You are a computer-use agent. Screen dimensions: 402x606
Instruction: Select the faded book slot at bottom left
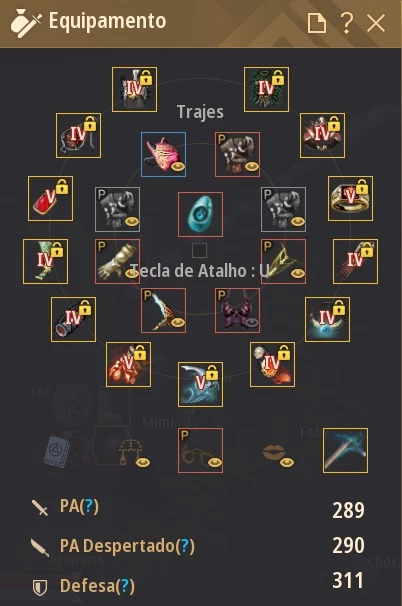point(56,451)
